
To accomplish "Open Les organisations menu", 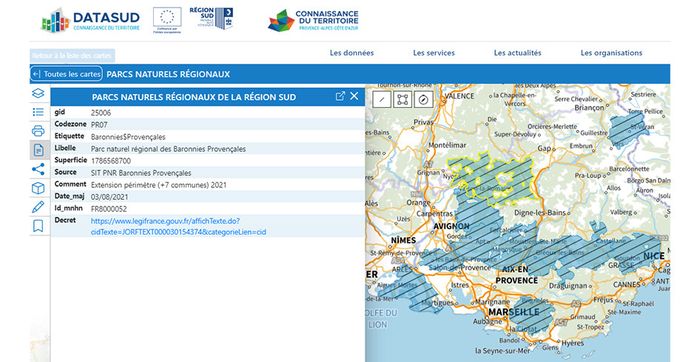I will click(612, 53).
